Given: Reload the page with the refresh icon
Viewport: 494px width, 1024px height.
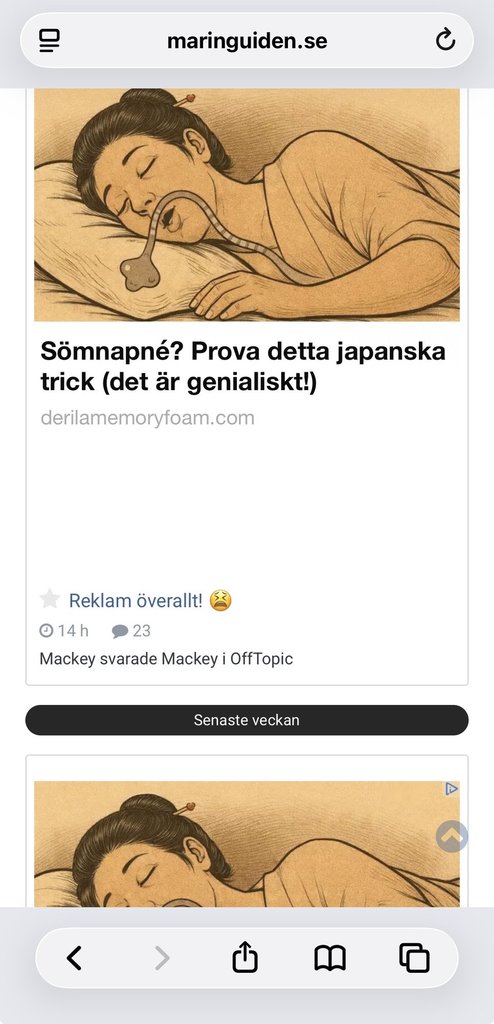Looking at the screenshot, I should (445, 41).
